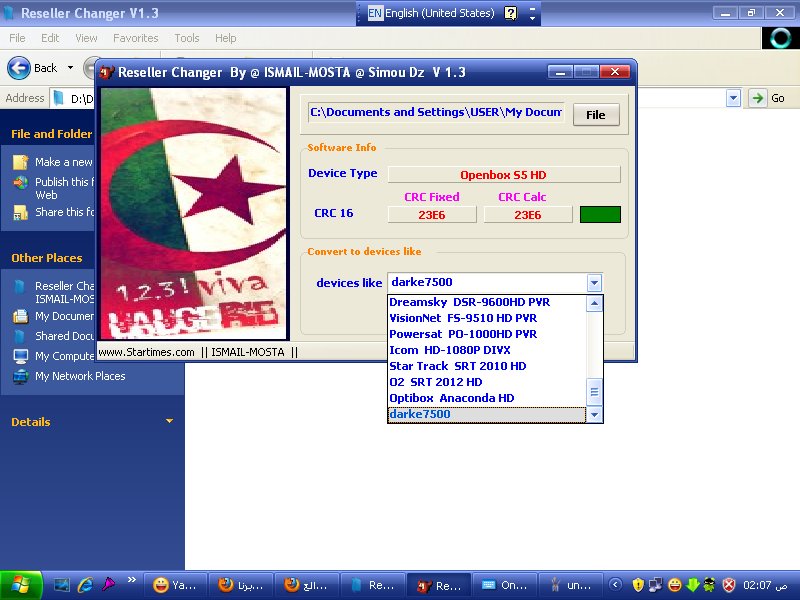The width and height of the screenshot is (800, 600).
Task: Expand quick launch overflow chevron
Action: (x=132, y=580)
